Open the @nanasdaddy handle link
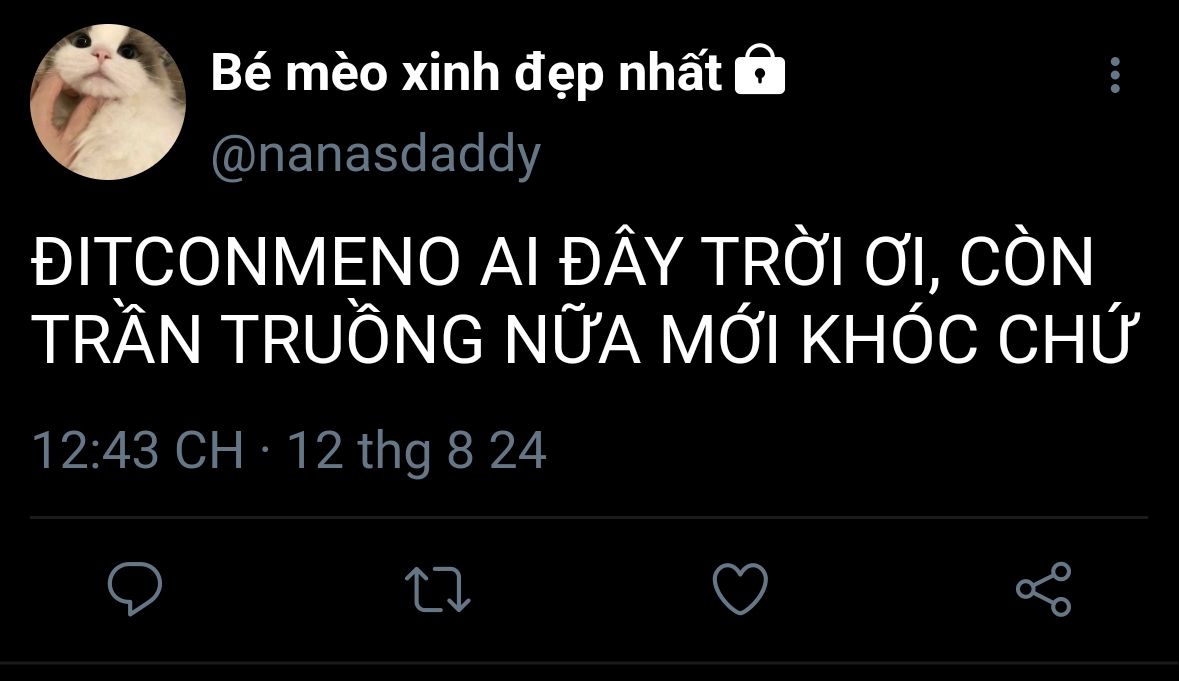 [376, 155]
